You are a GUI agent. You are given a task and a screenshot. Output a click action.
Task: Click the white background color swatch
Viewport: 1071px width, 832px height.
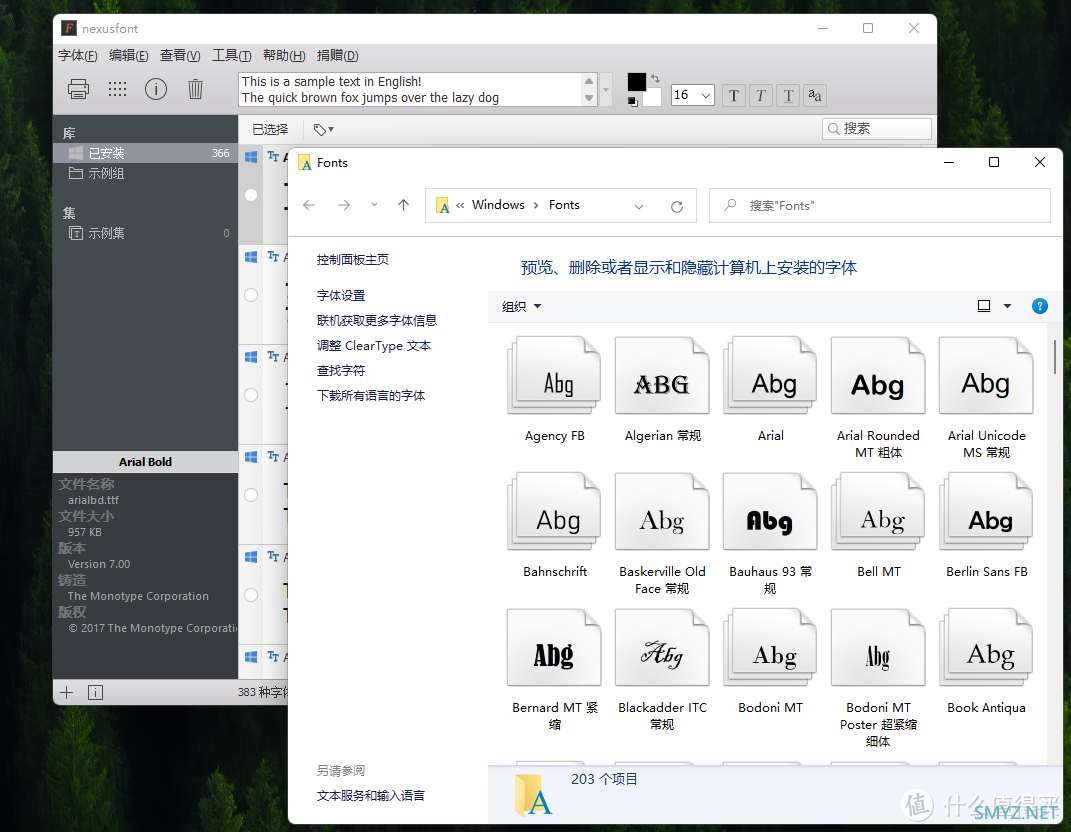(653, 98)
